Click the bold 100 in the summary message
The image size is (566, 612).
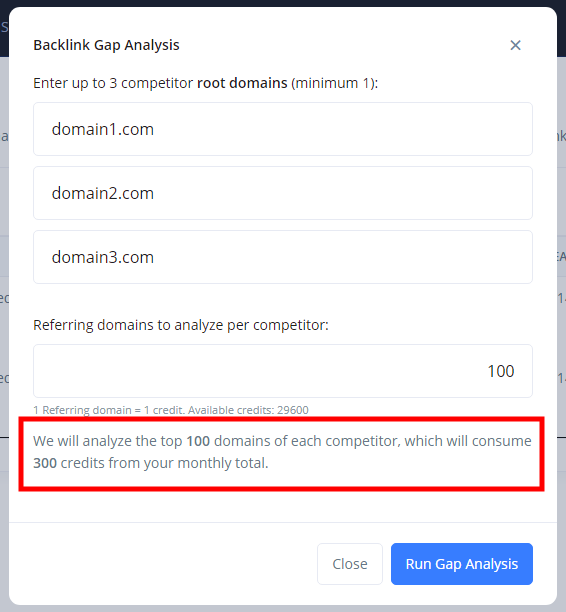198,441
